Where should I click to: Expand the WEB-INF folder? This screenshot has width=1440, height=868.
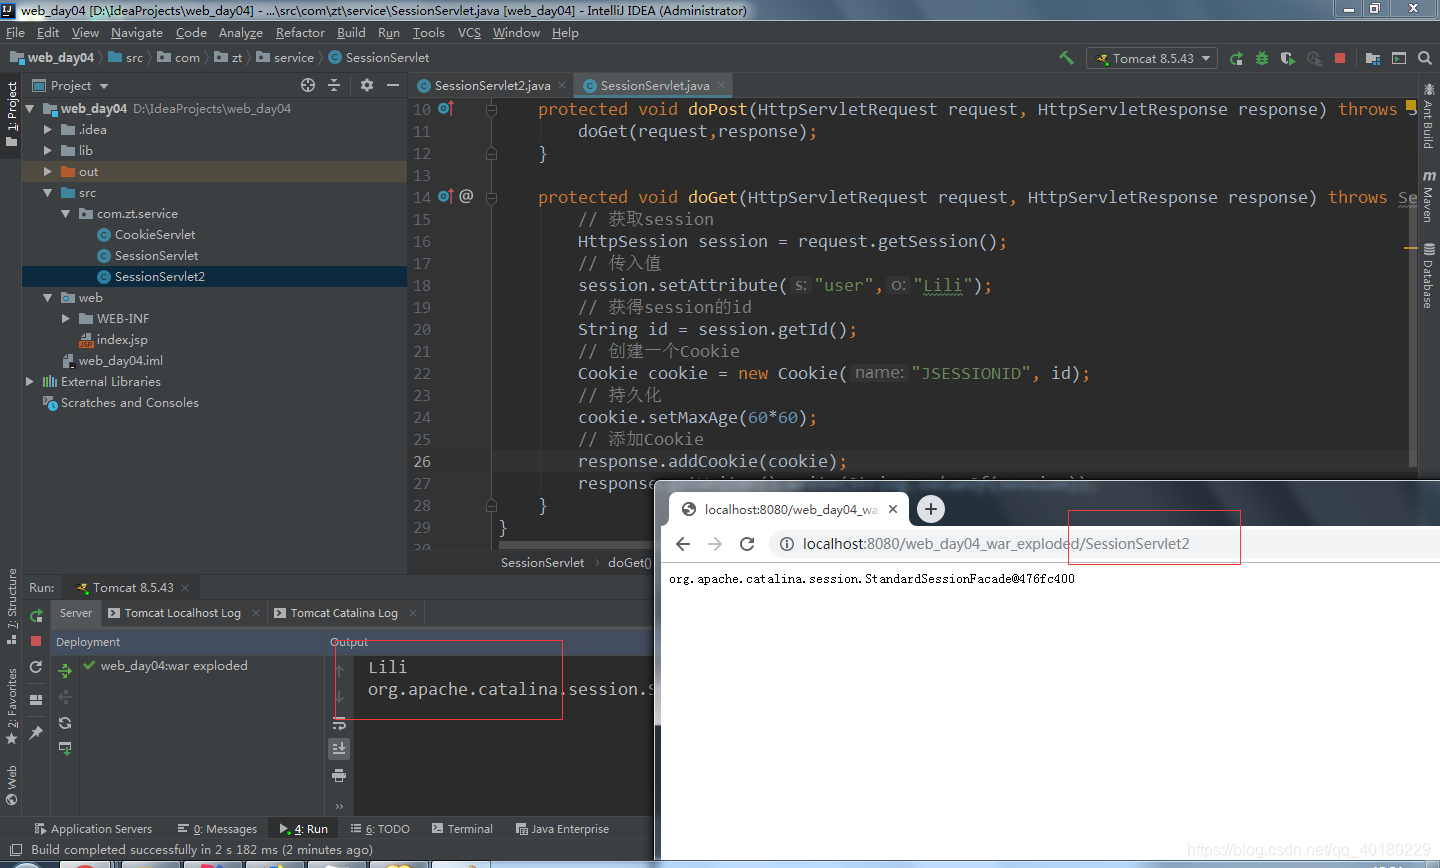click(65, 318)
